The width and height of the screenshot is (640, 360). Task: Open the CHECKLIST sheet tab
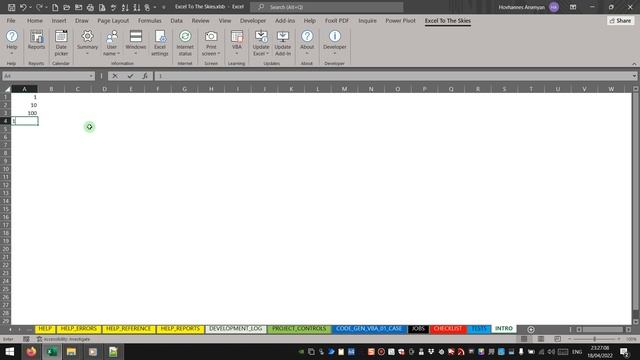(448, 329)
